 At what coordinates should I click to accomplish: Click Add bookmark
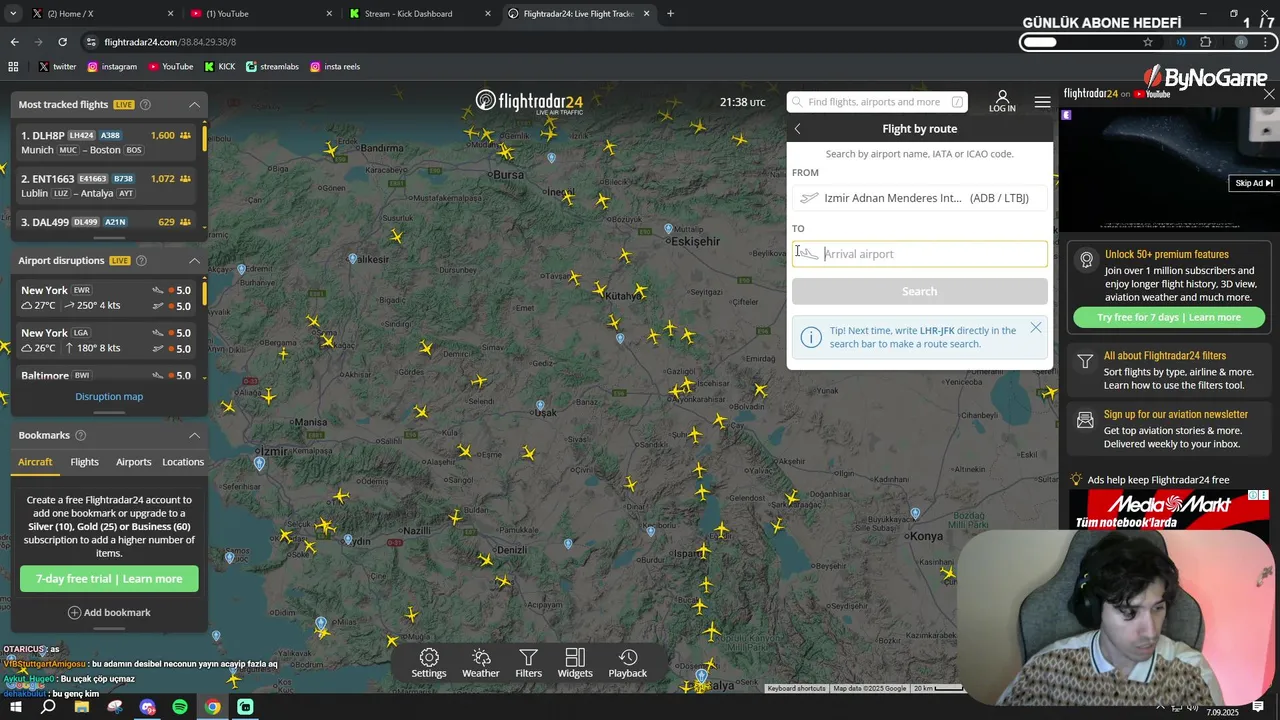(109, 612)
